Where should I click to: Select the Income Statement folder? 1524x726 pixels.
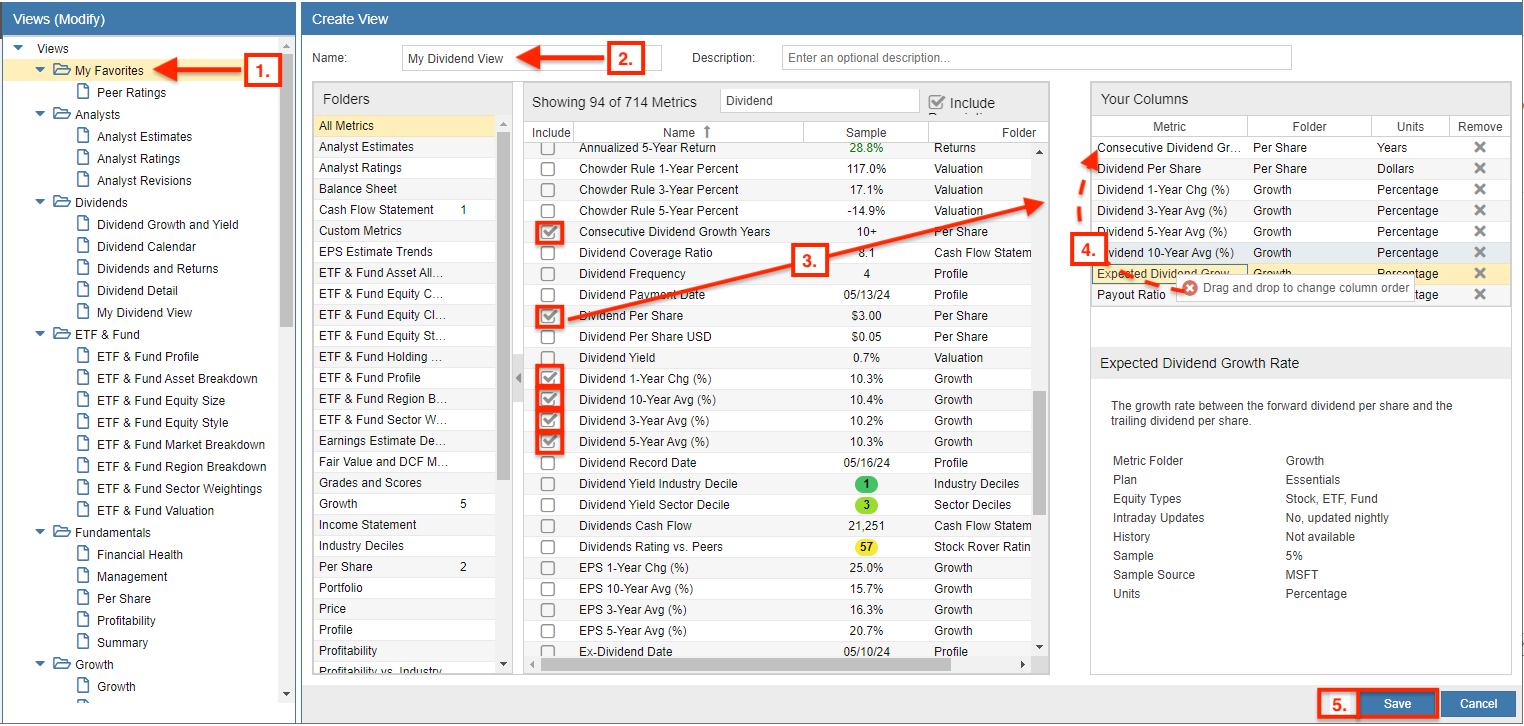tap(404, 525)
